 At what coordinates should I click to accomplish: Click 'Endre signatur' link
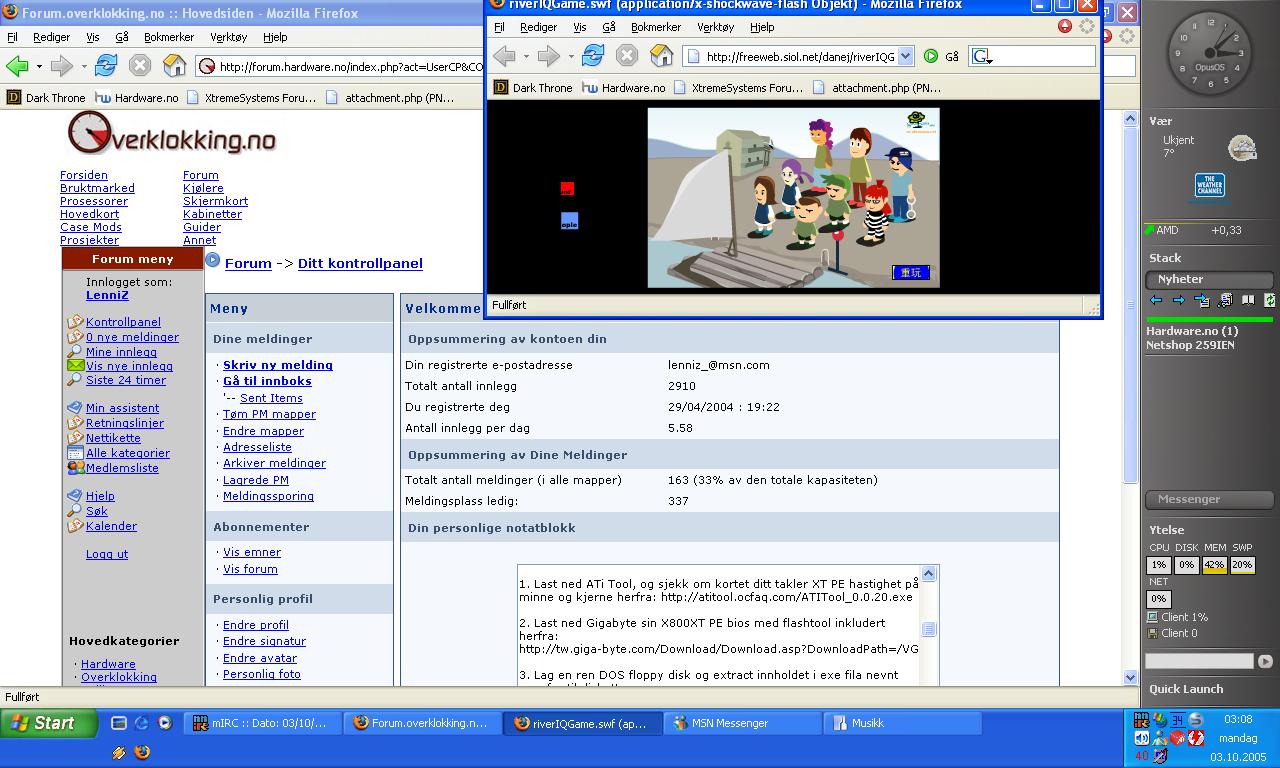(264, 641)
